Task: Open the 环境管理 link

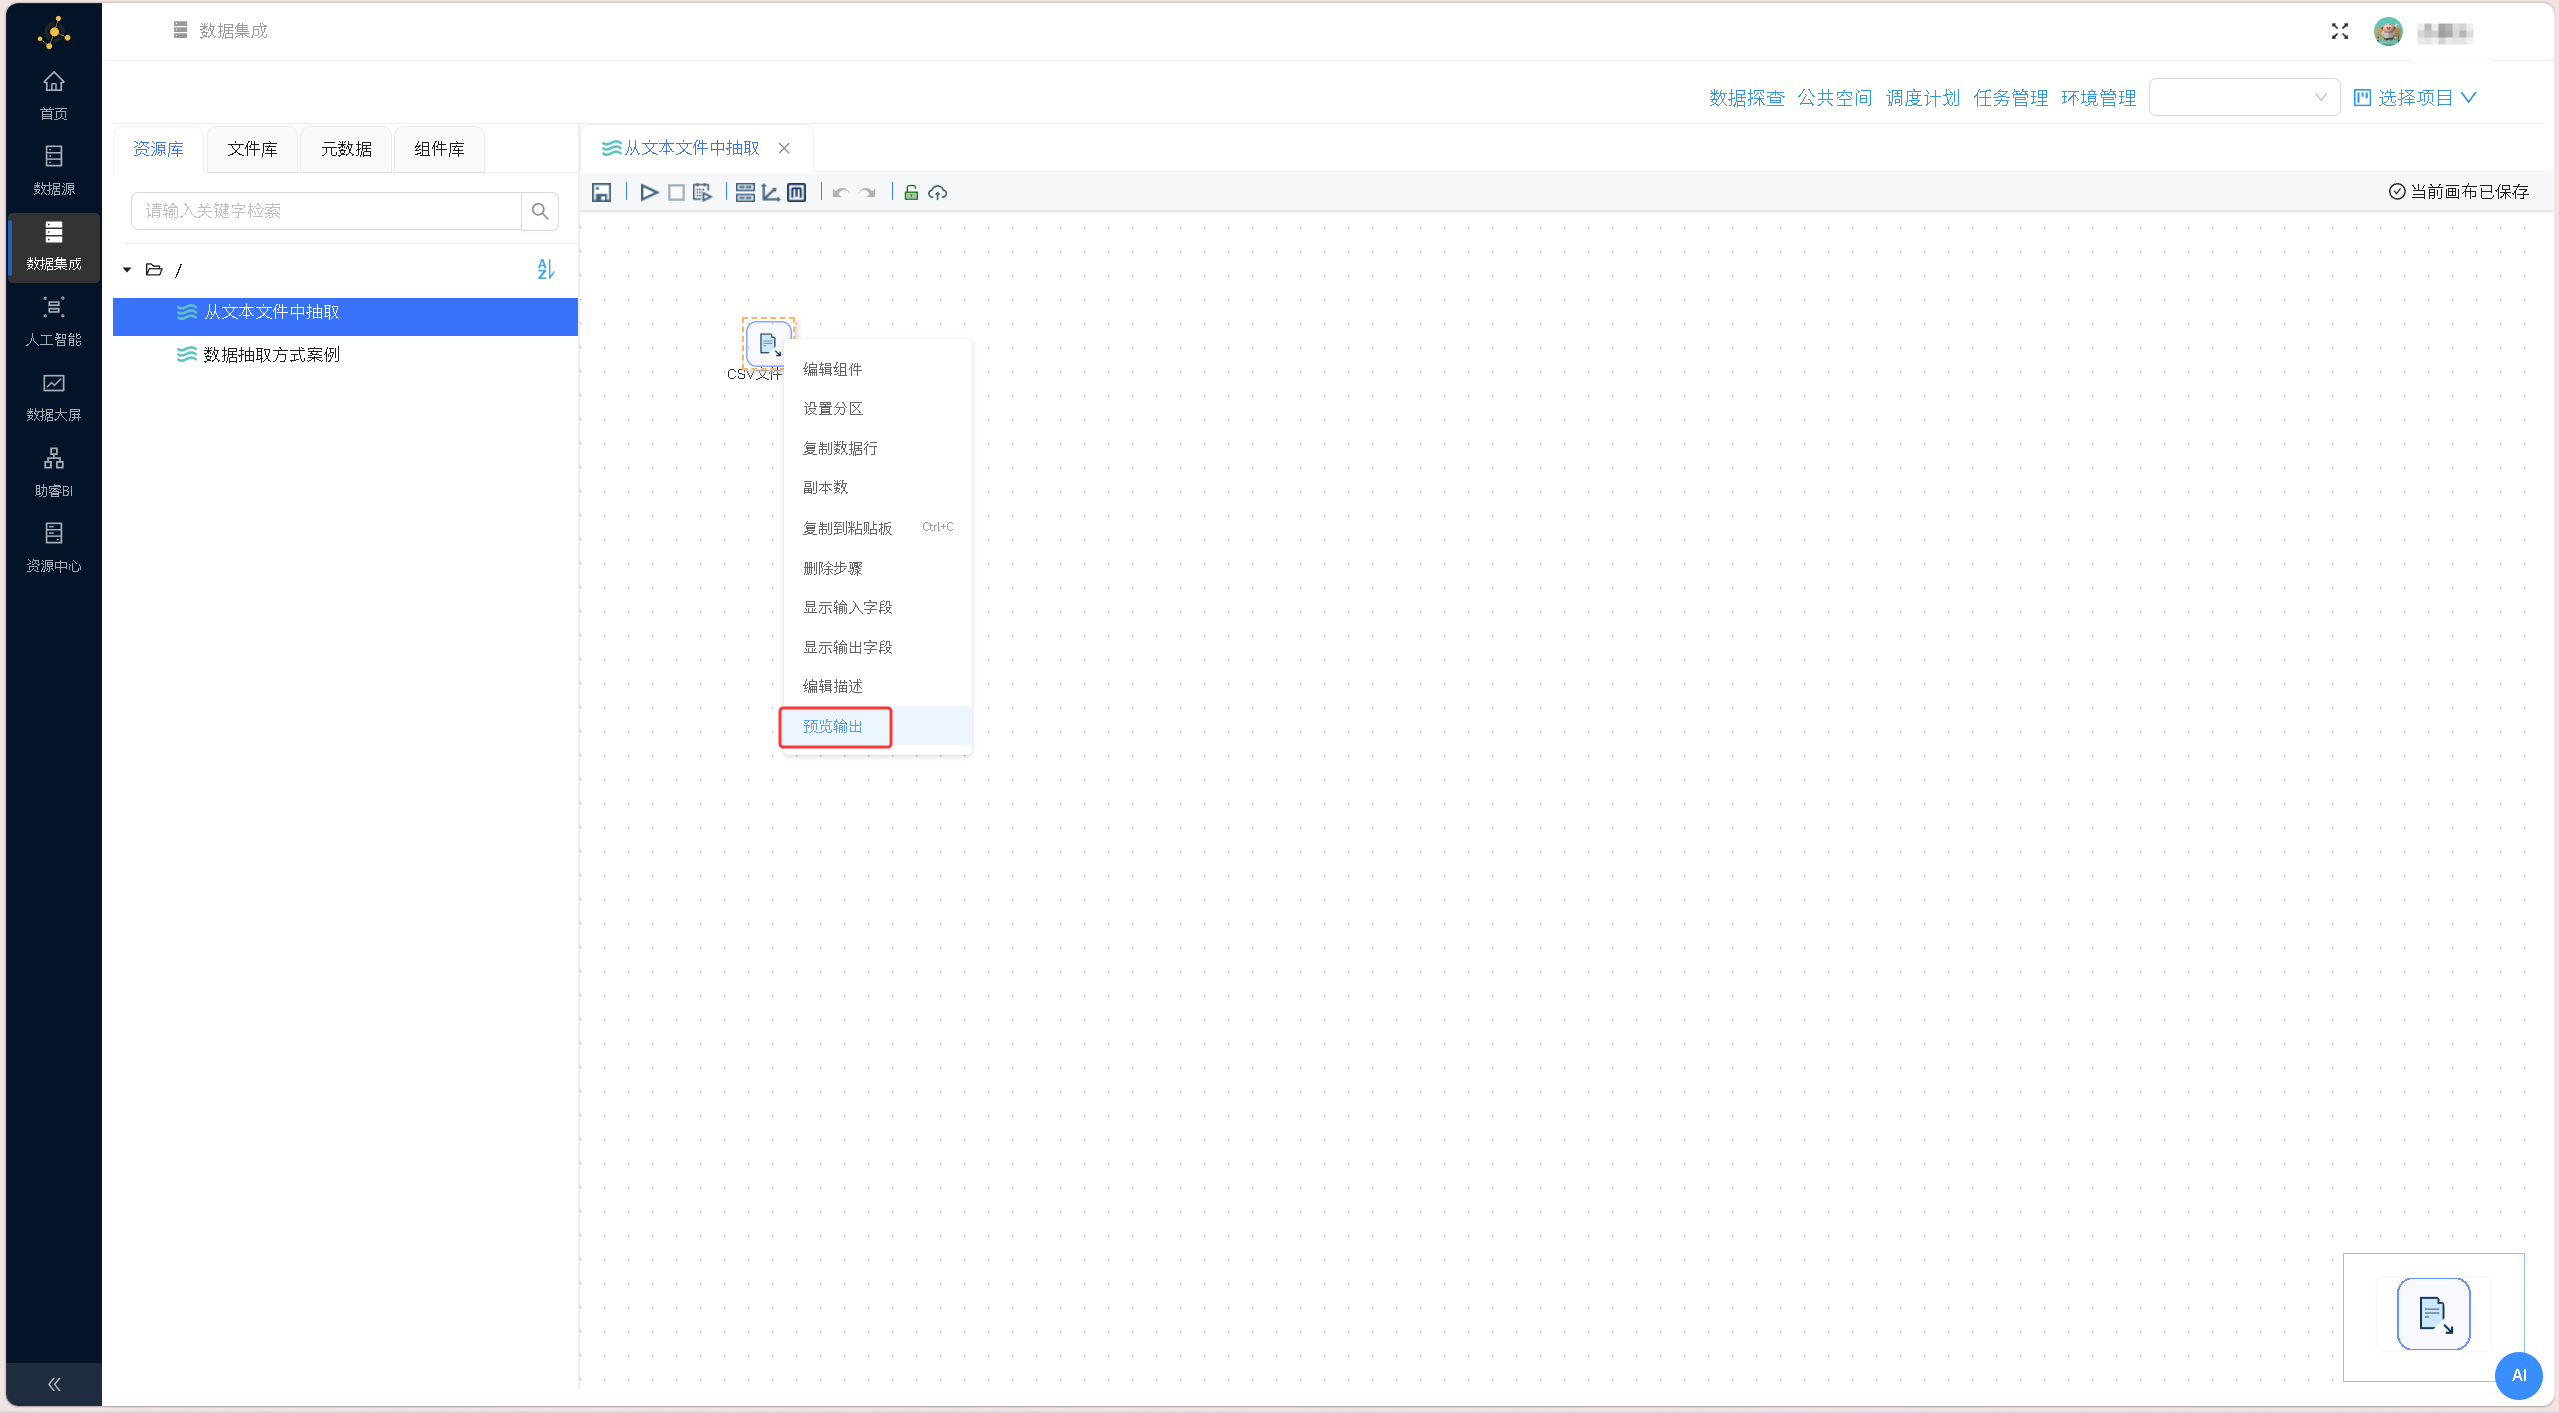Action: [2098, 97]
